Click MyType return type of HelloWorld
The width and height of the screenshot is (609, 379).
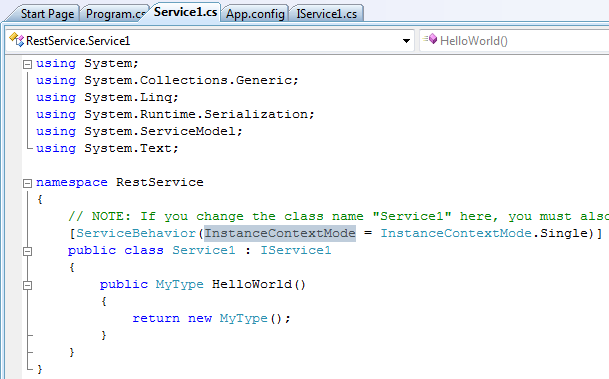(179, 284)
